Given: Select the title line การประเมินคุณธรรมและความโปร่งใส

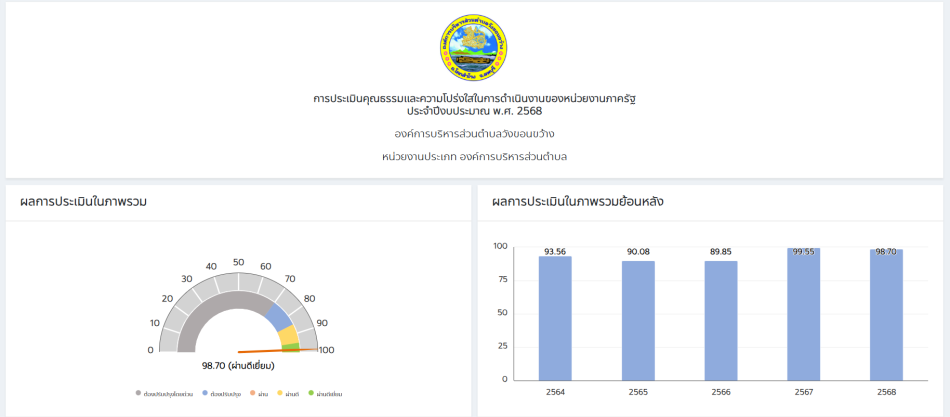Looking at the screenshot, I should coord(475,99).
